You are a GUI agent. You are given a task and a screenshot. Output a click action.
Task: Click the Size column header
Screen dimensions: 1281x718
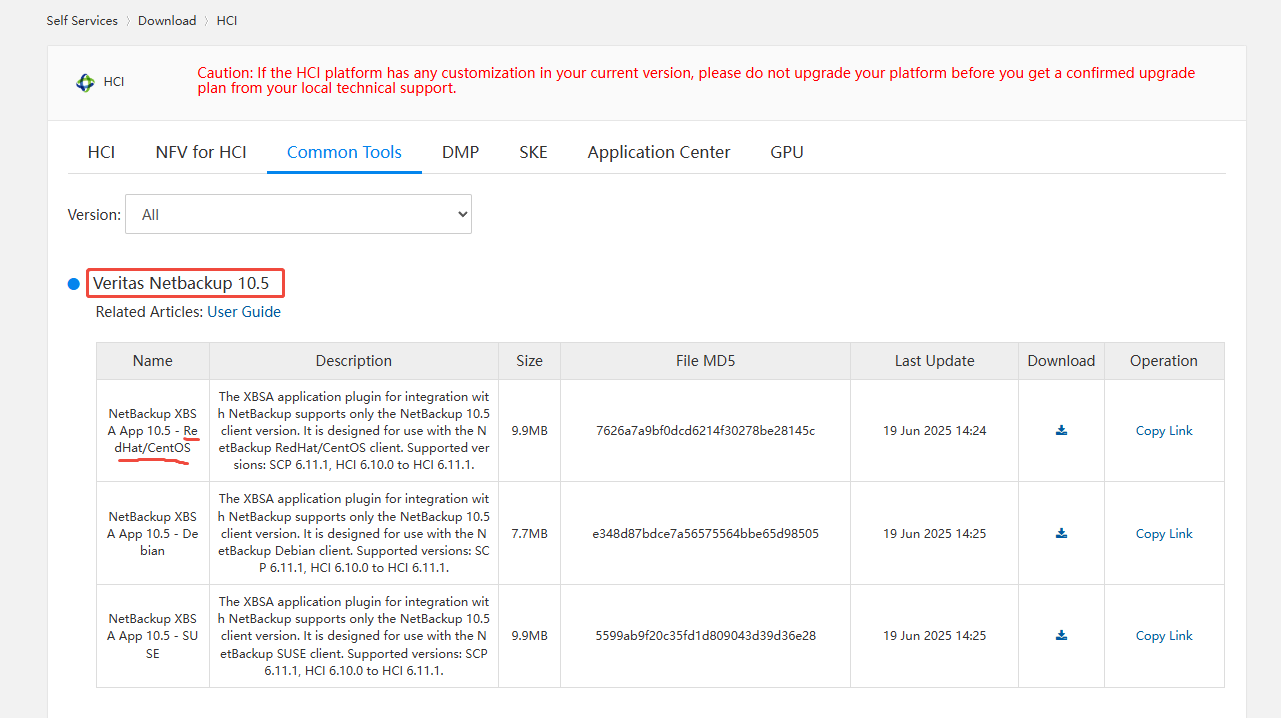tap(530, 361)
